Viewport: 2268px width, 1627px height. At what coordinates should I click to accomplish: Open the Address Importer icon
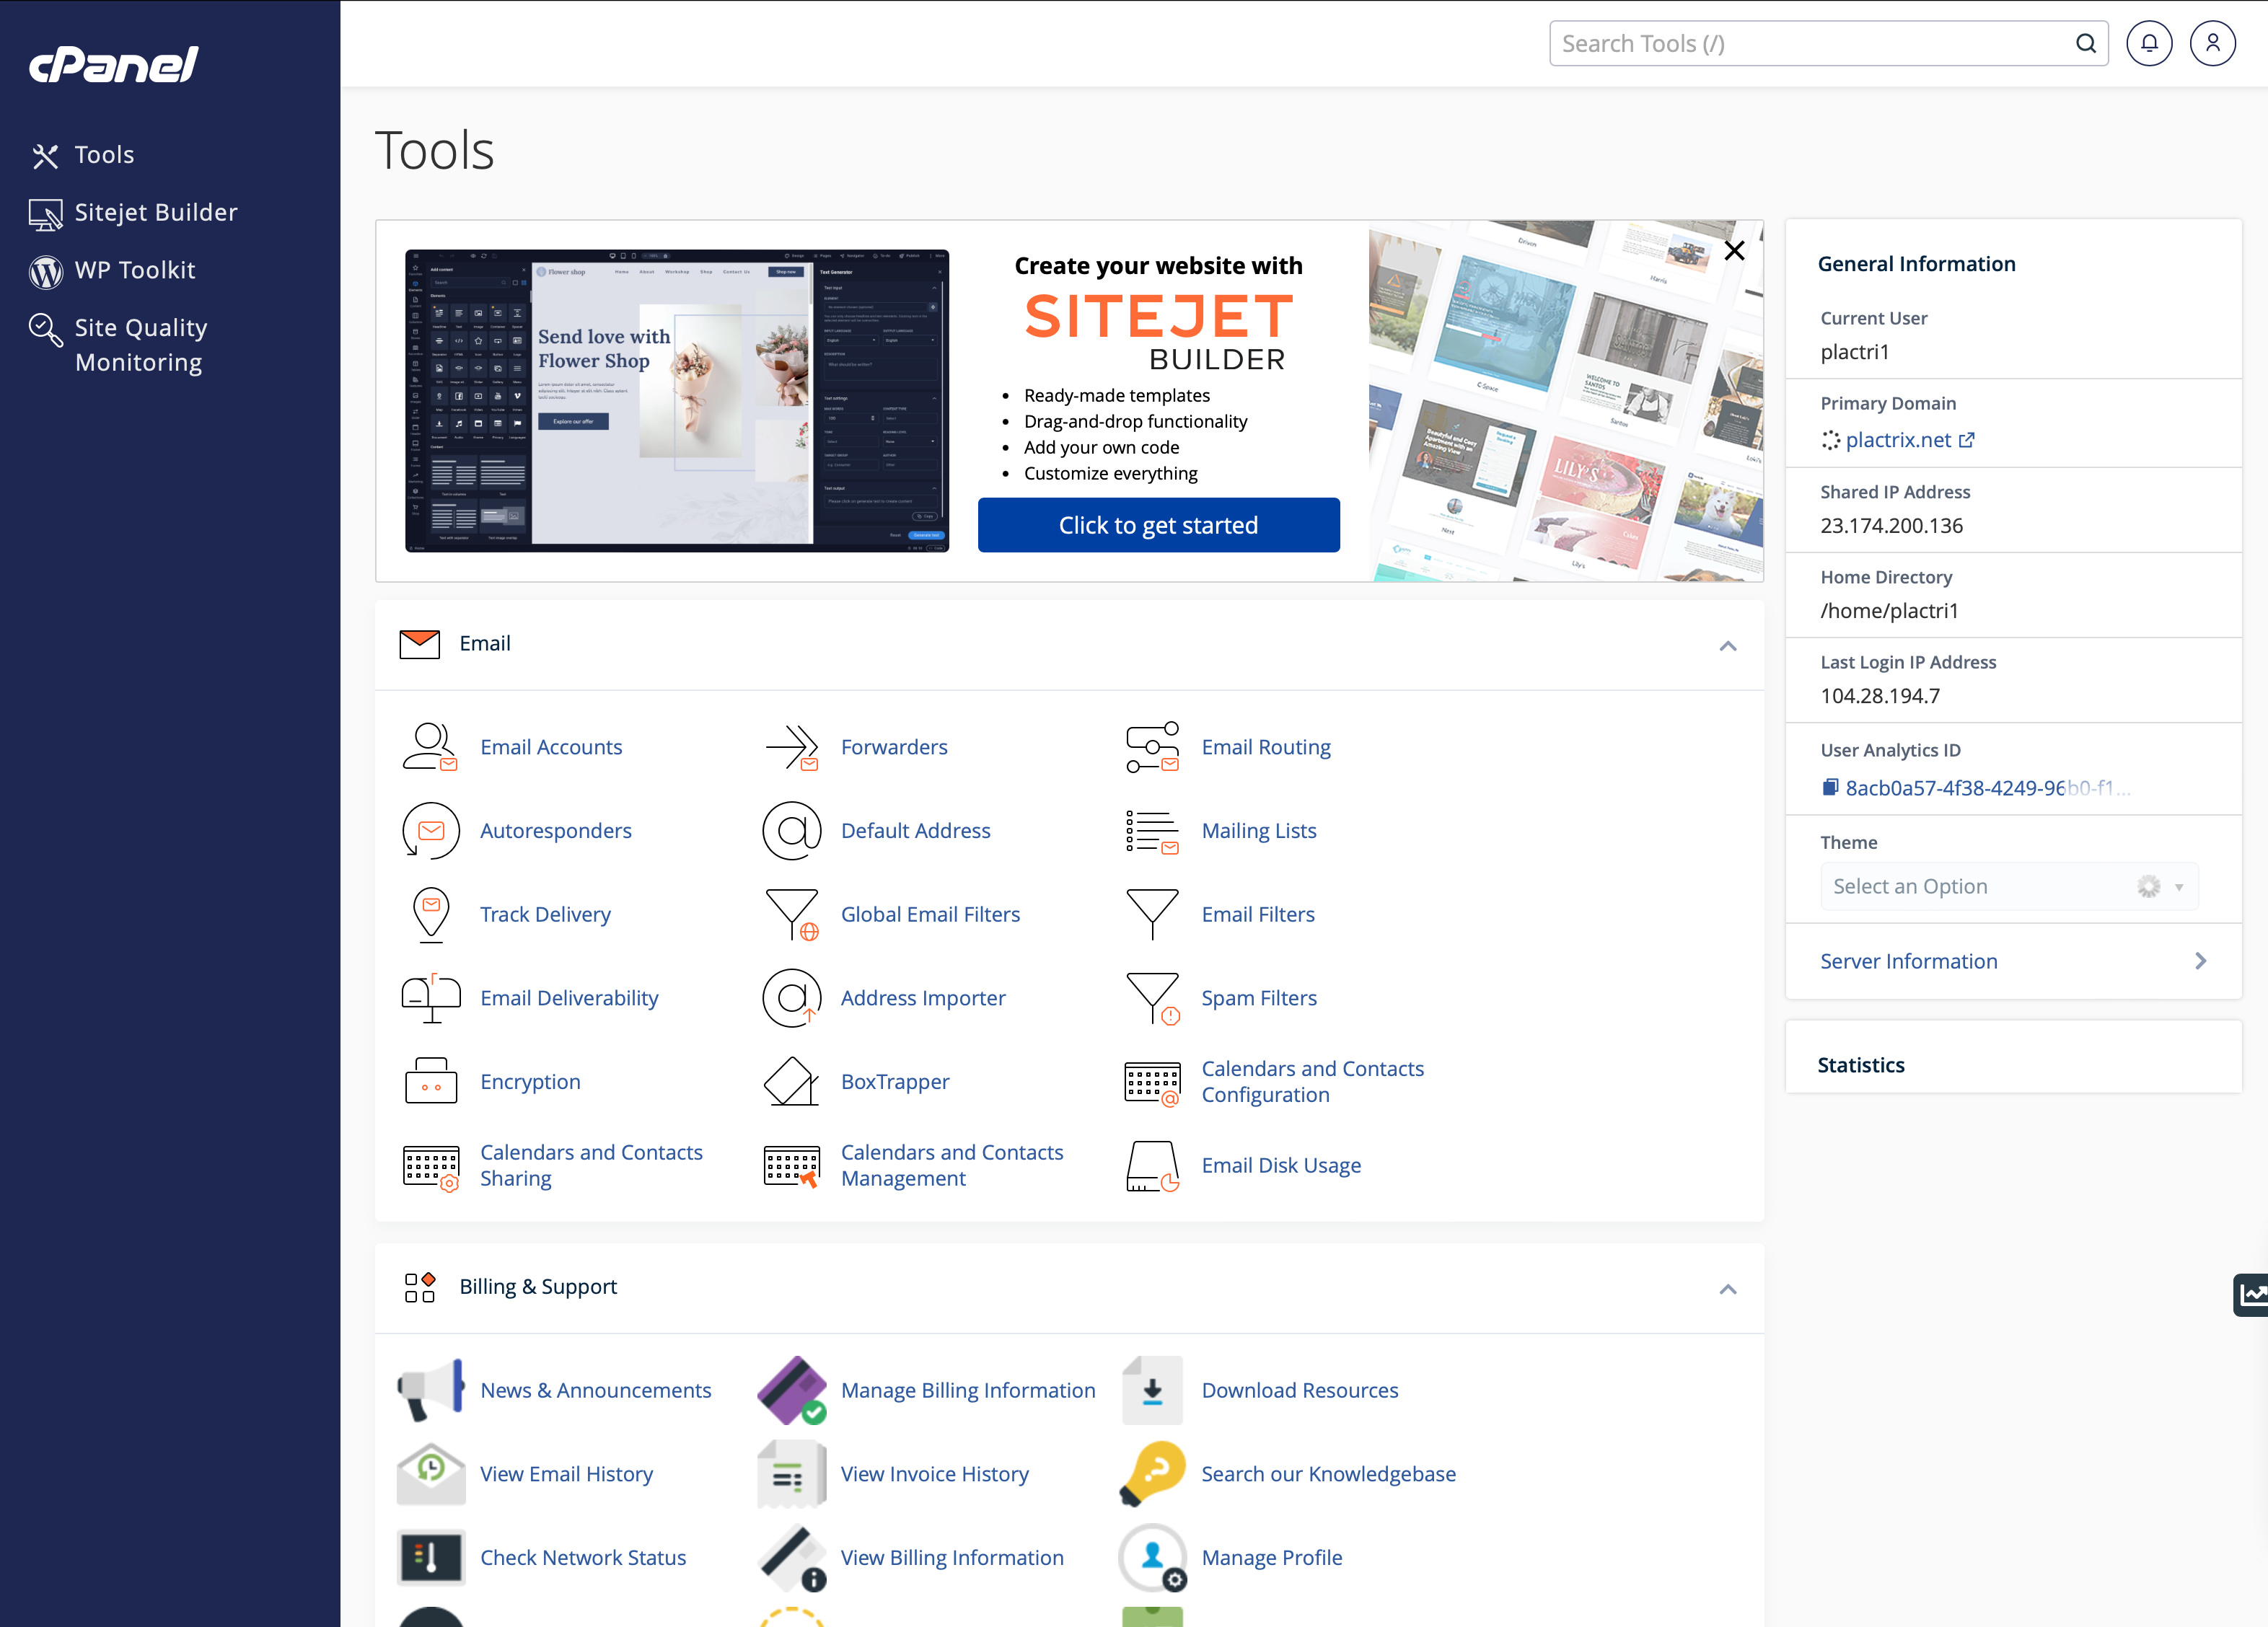[x=792, y=998]
